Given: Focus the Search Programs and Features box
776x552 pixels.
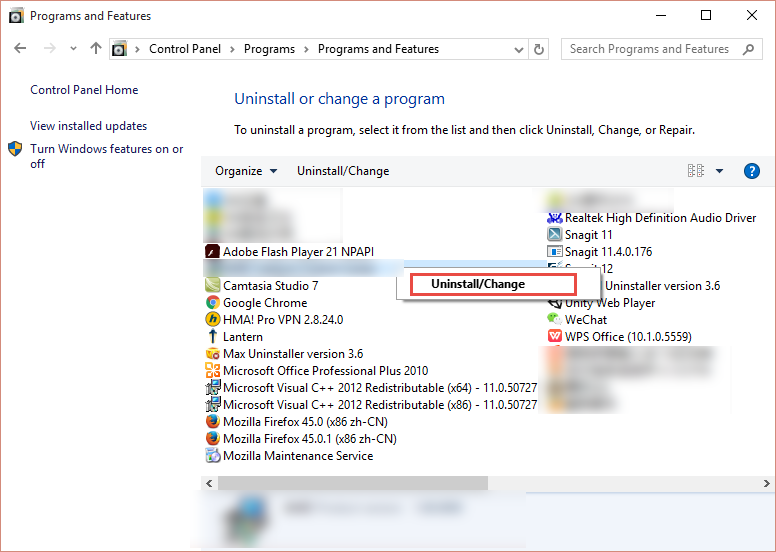Looking at the screenshot, I should (661, 49).
